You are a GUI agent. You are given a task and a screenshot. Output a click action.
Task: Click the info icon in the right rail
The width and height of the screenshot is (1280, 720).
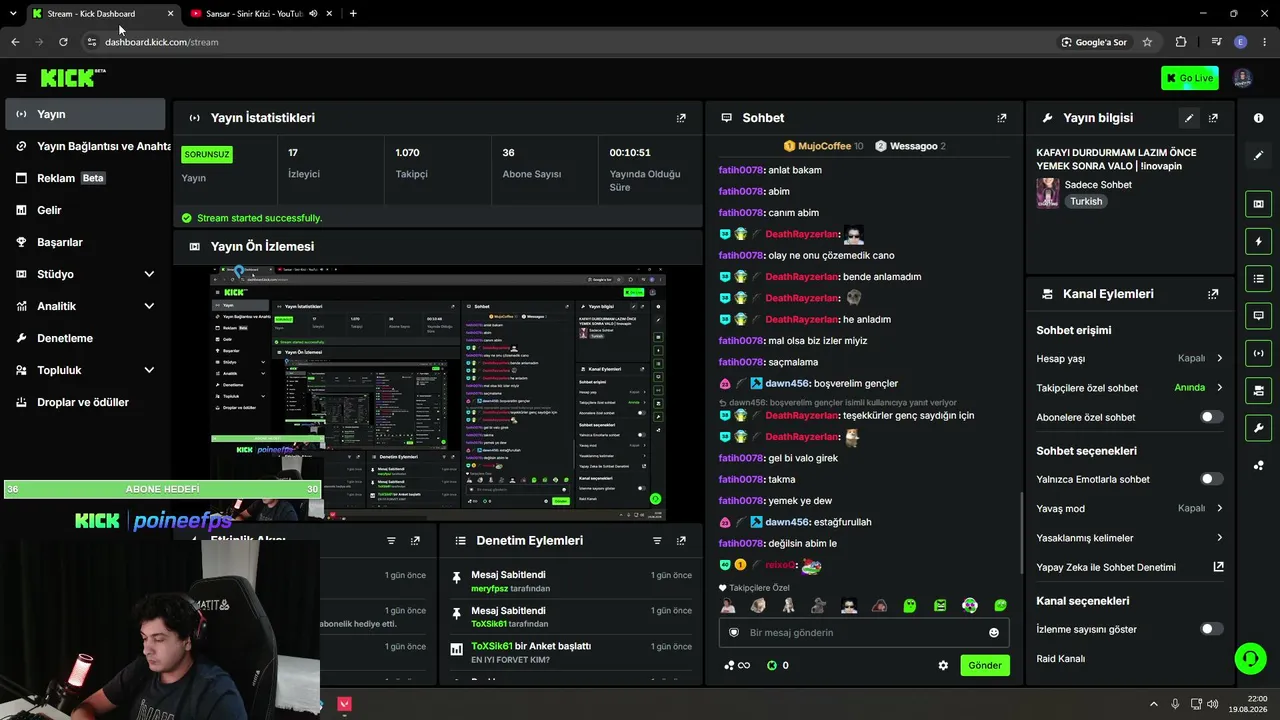click(1258, 118)
